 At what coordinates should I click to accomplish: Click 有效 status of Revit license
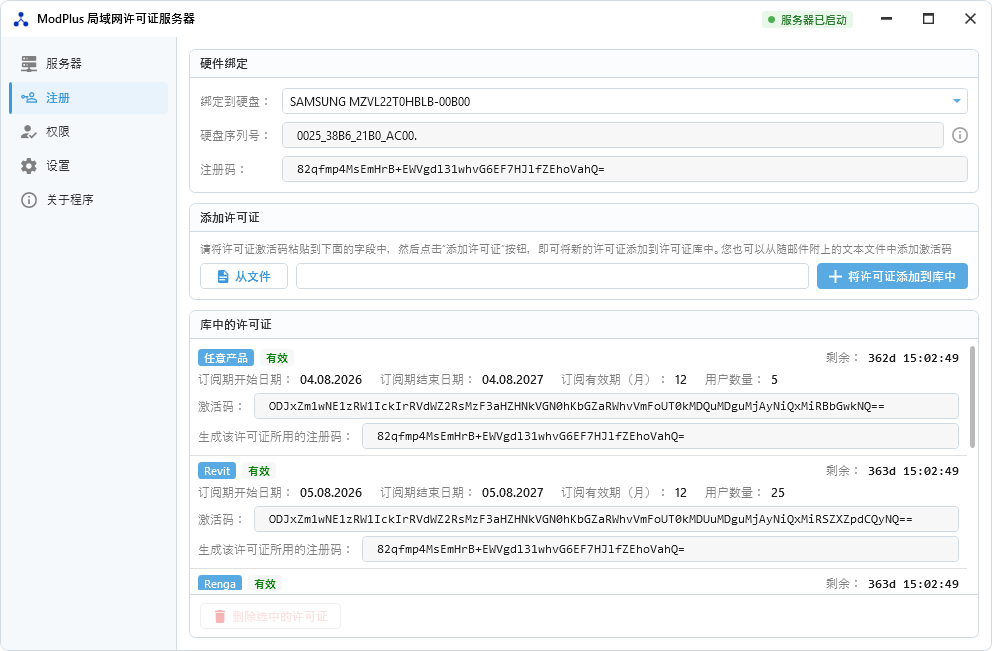tap(259, 471)
